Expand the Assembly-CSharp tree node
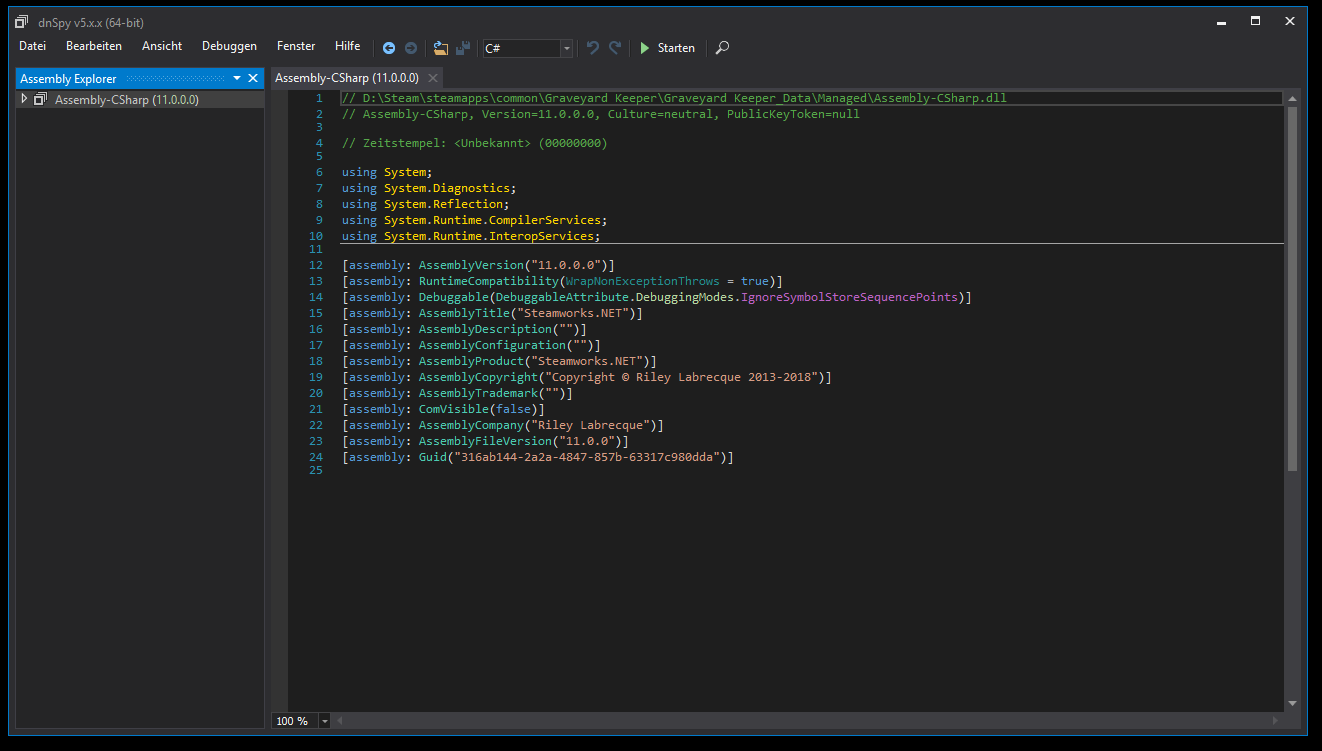1322x751 pixels. pos(24,99)
